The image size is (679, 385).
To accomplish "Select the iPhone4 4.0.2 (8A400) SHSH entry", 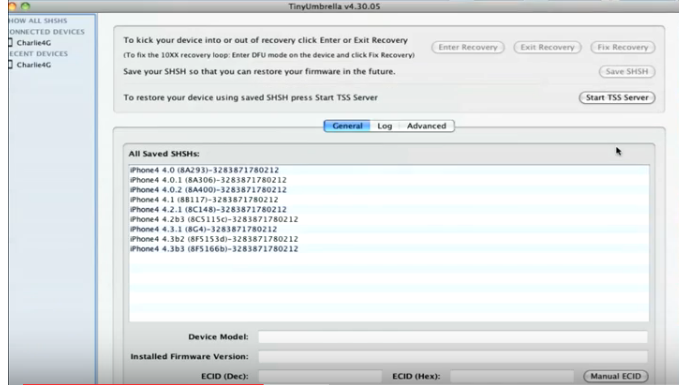I will pos(389,190).
